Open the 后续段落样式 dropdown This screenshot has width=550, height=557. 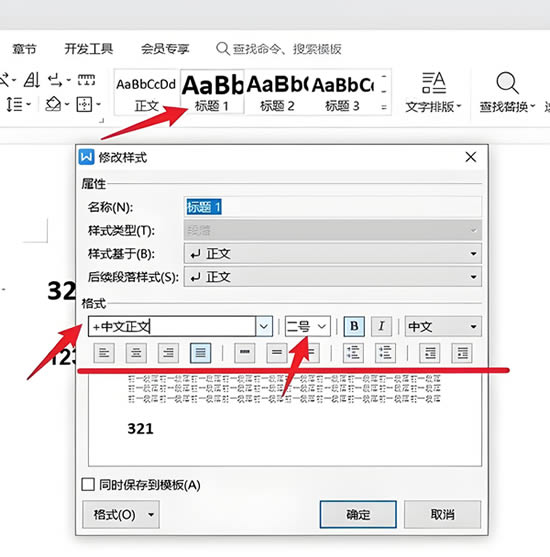[333, 277]
